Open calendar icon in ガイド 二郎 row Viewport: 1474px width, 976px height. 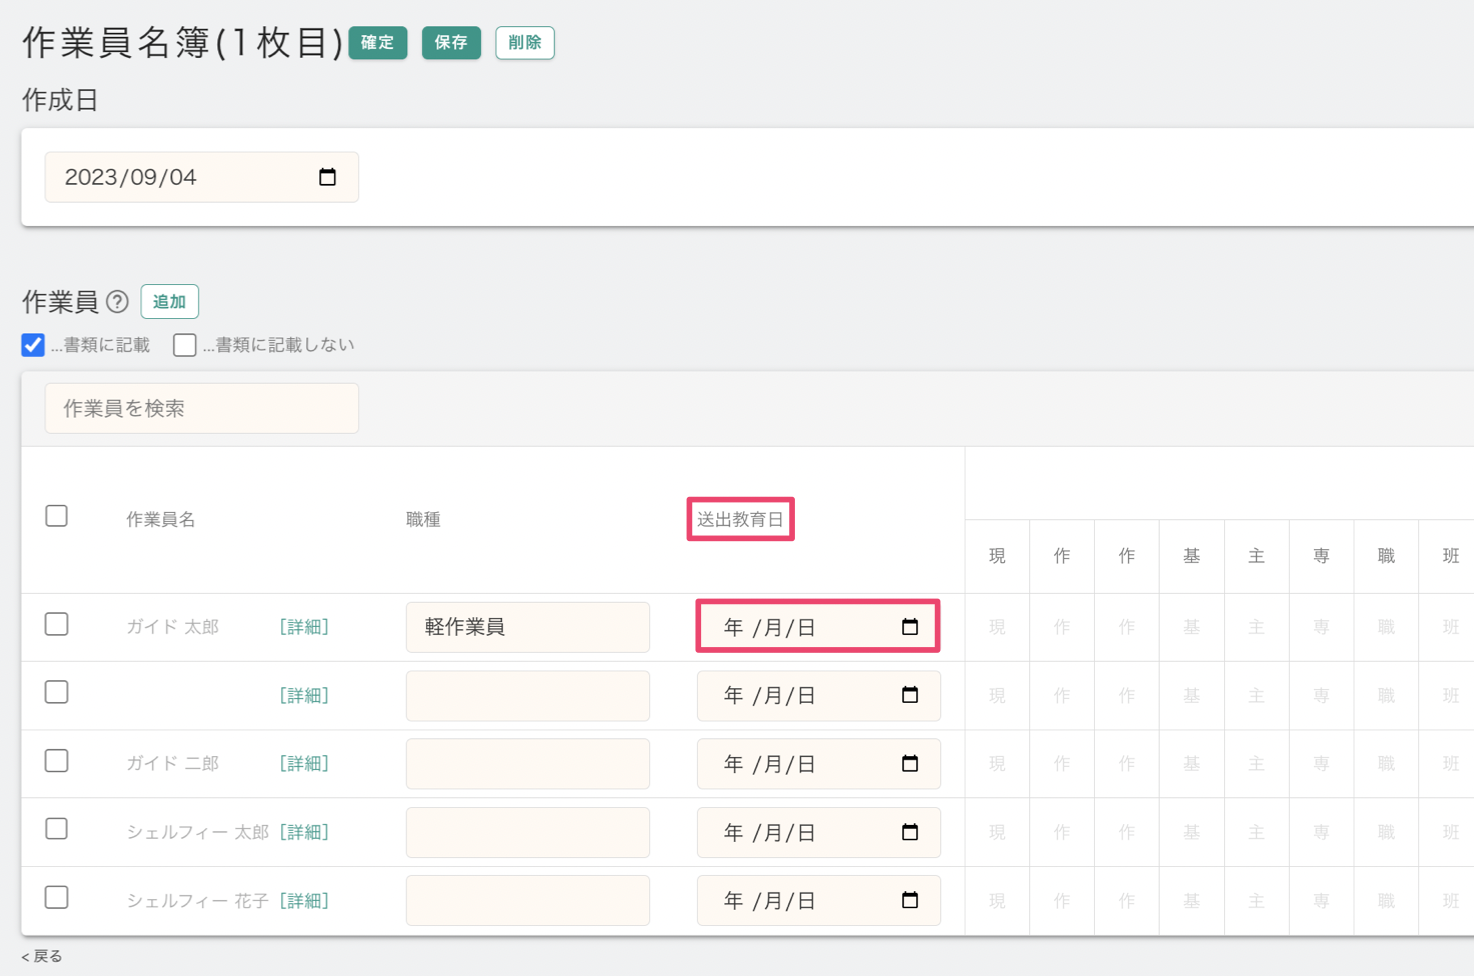(909, 764)
